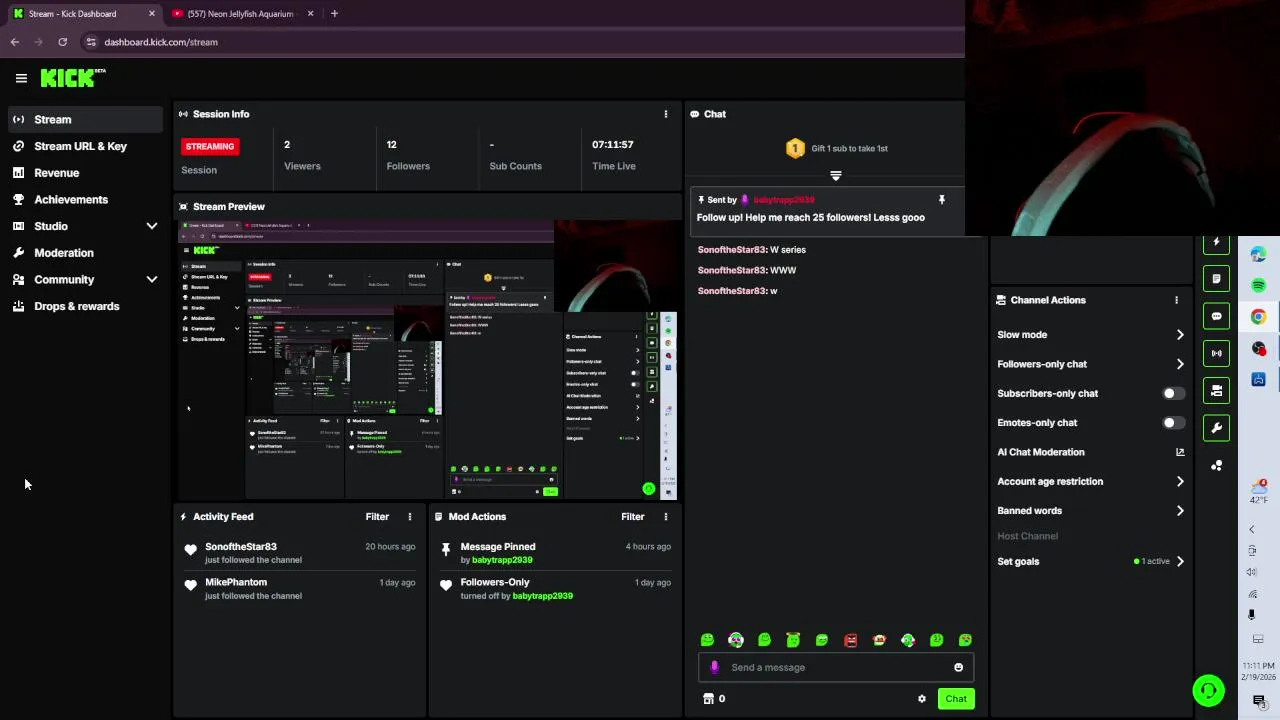
Task: Click the broadcast signal icon on right rail
Action: pos(1216,353)
